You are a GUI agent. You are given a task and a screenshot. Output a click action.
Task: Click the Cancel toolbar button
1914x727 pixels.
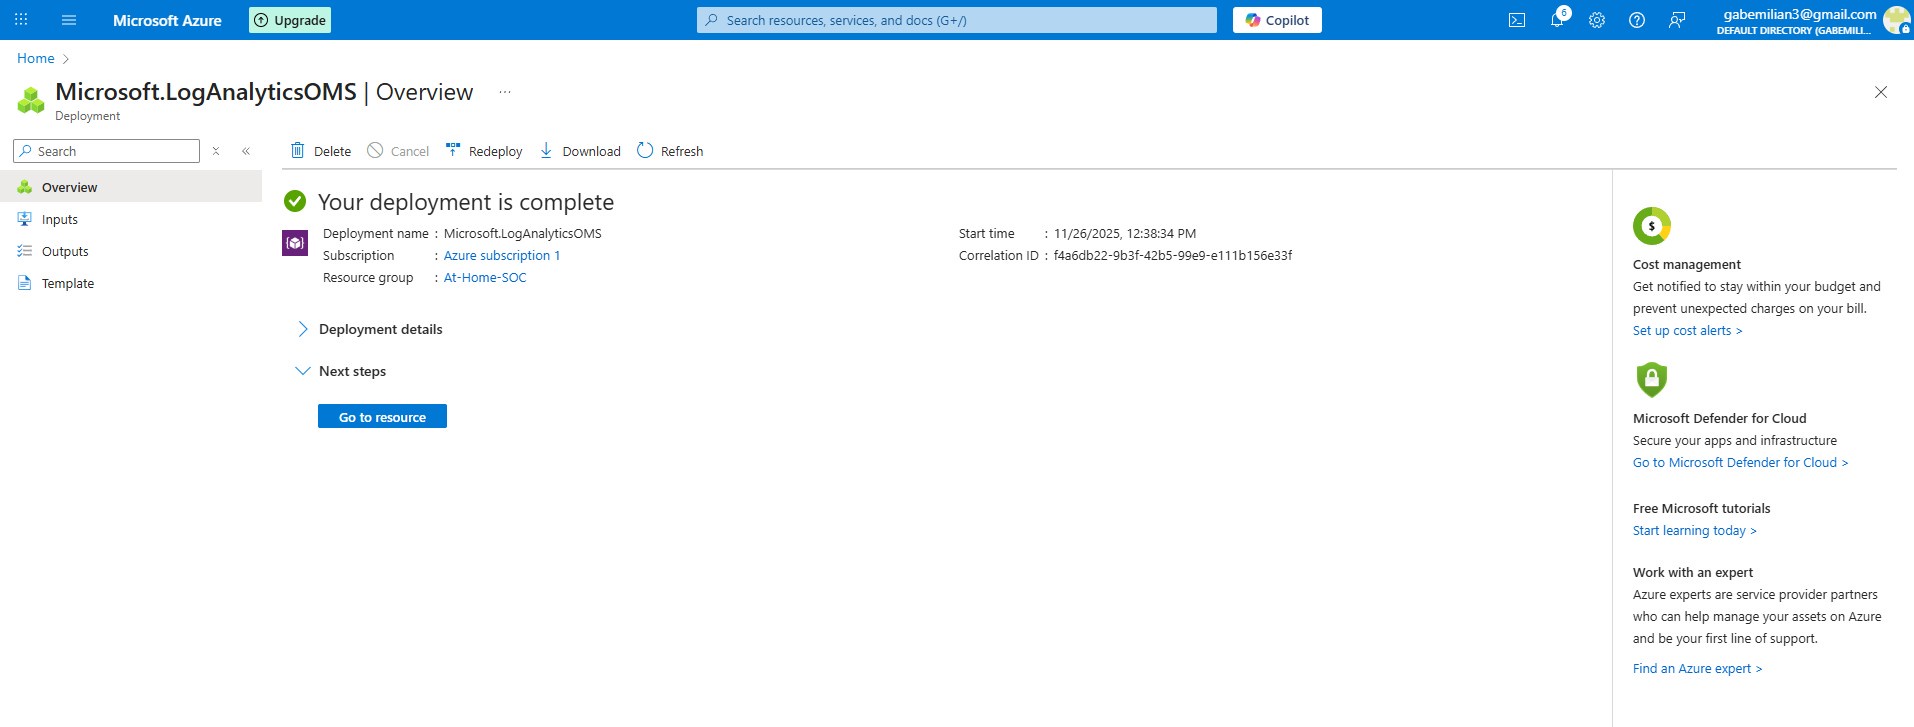pos(398,151)
